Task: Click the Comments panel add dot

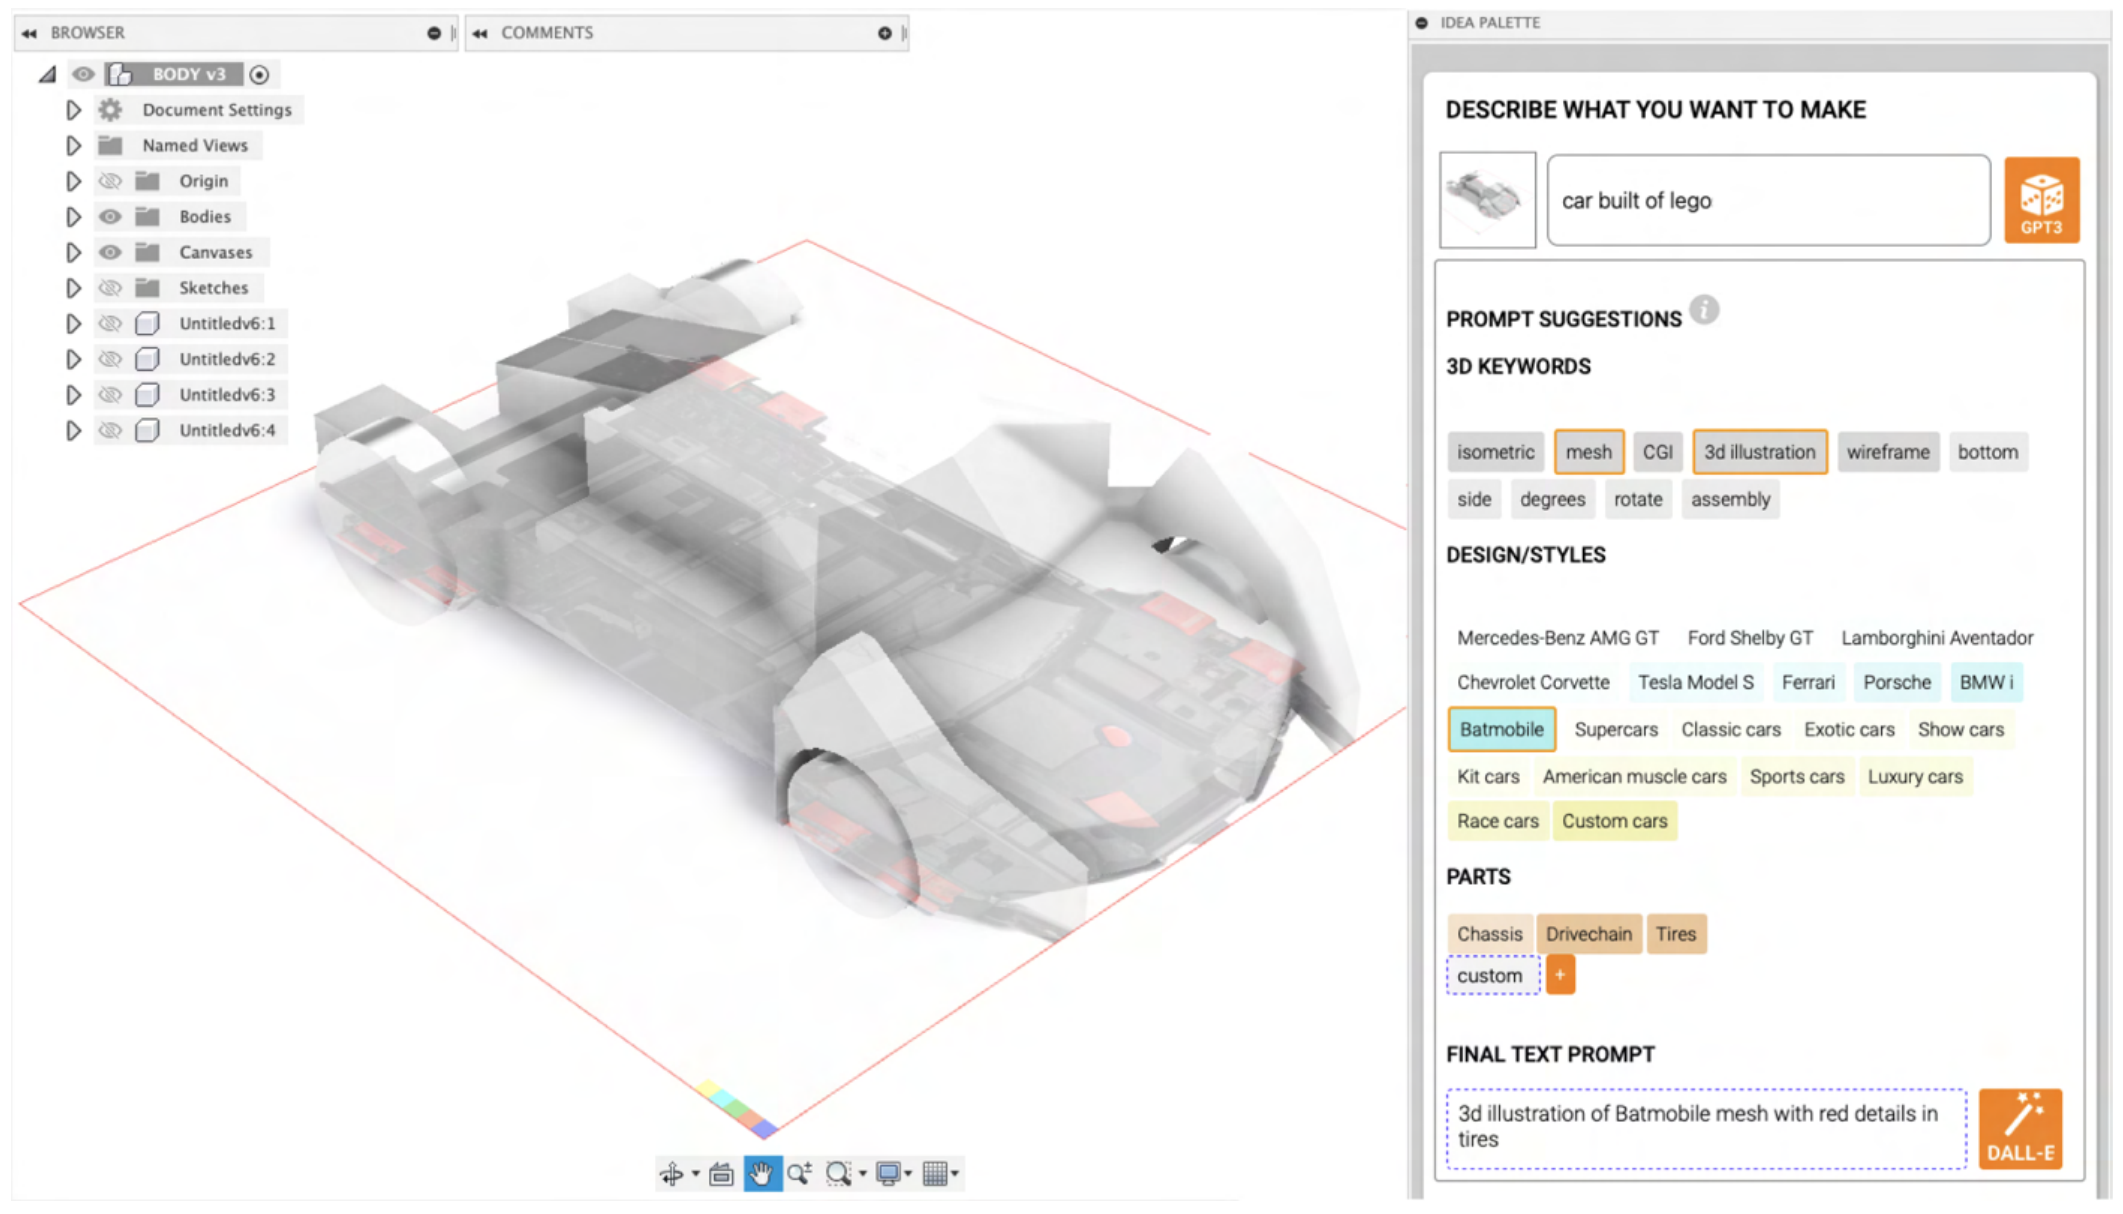Action: [x=885, y=33]
